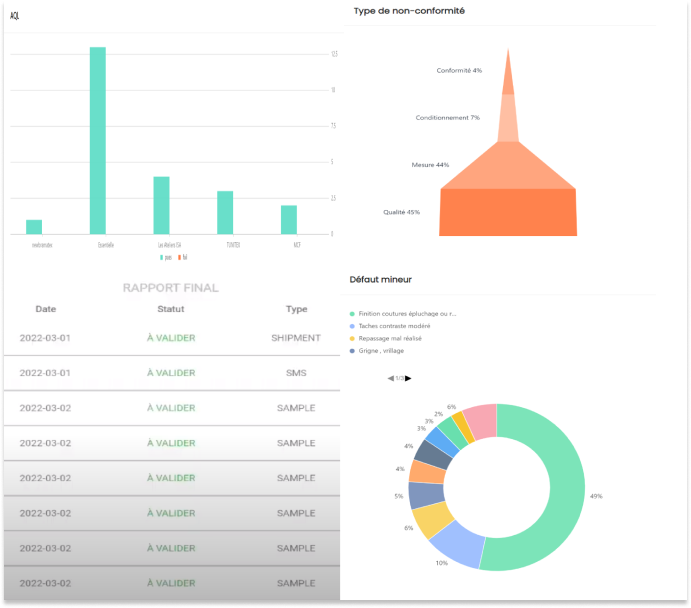Screen dimensions: 691x608
Task: Click the tallest AQL bar for Essentielle
Action: click(98, 140)
